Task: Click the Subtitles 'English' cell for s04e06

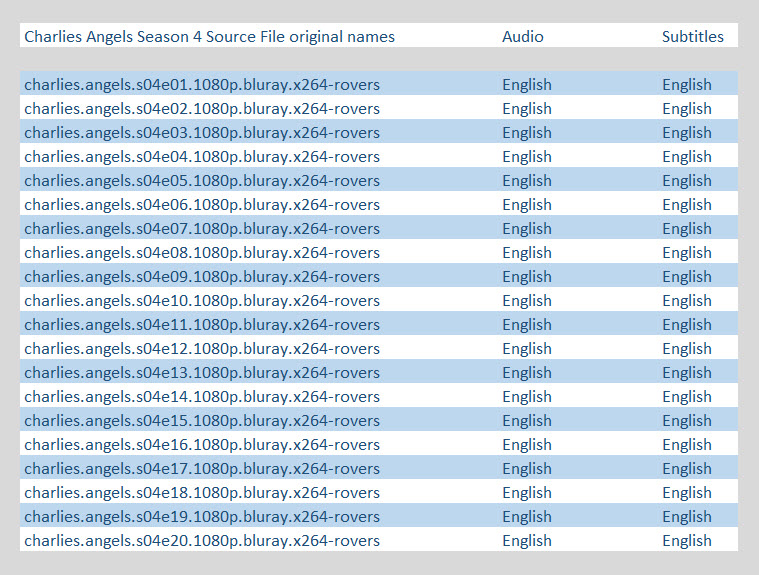Action: point(687,204)
